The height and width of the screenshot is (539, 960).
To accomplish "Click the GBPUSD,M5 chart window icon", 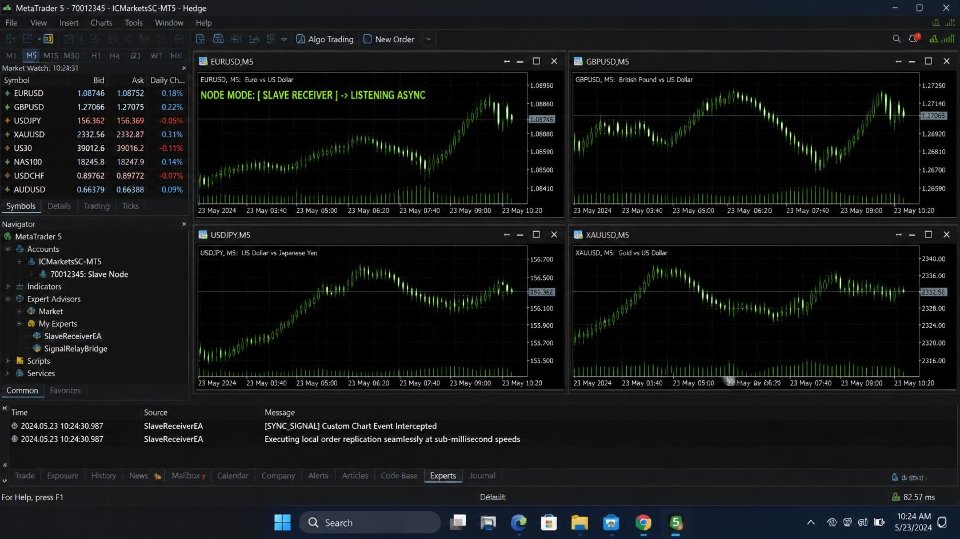I will (x=578, y=61).
